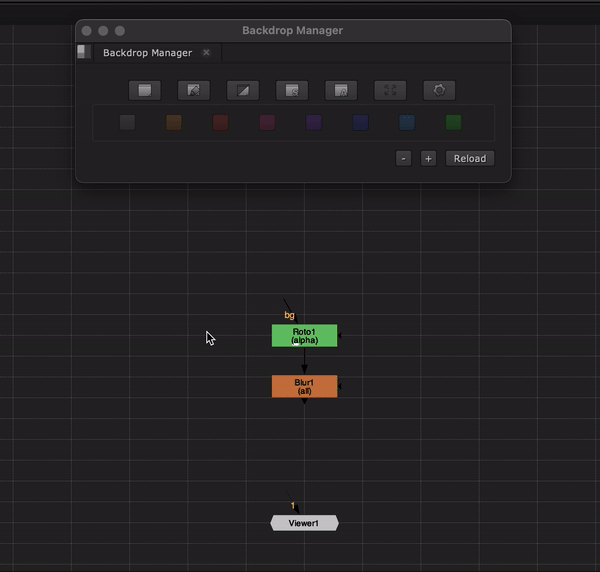Click the fit-to-frame expand icon
600x572 pixels.
coord(390,90)
